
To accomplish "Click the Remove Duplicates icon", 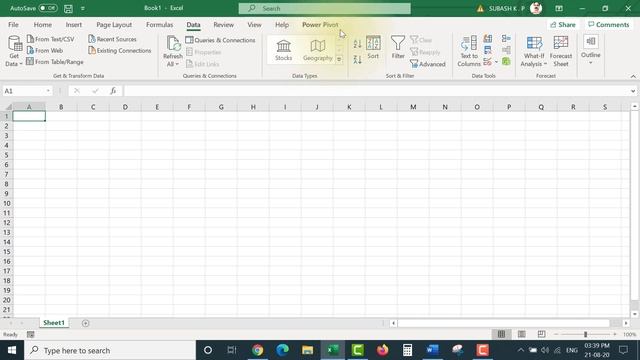I will pos(488,50).
